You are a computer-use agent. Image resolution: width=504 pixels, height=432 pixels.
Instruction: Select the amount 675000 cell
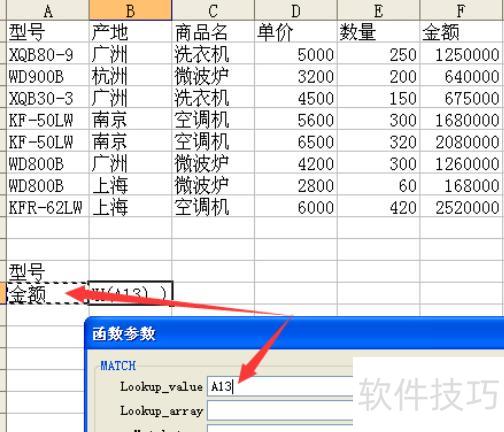coord(462,97)
